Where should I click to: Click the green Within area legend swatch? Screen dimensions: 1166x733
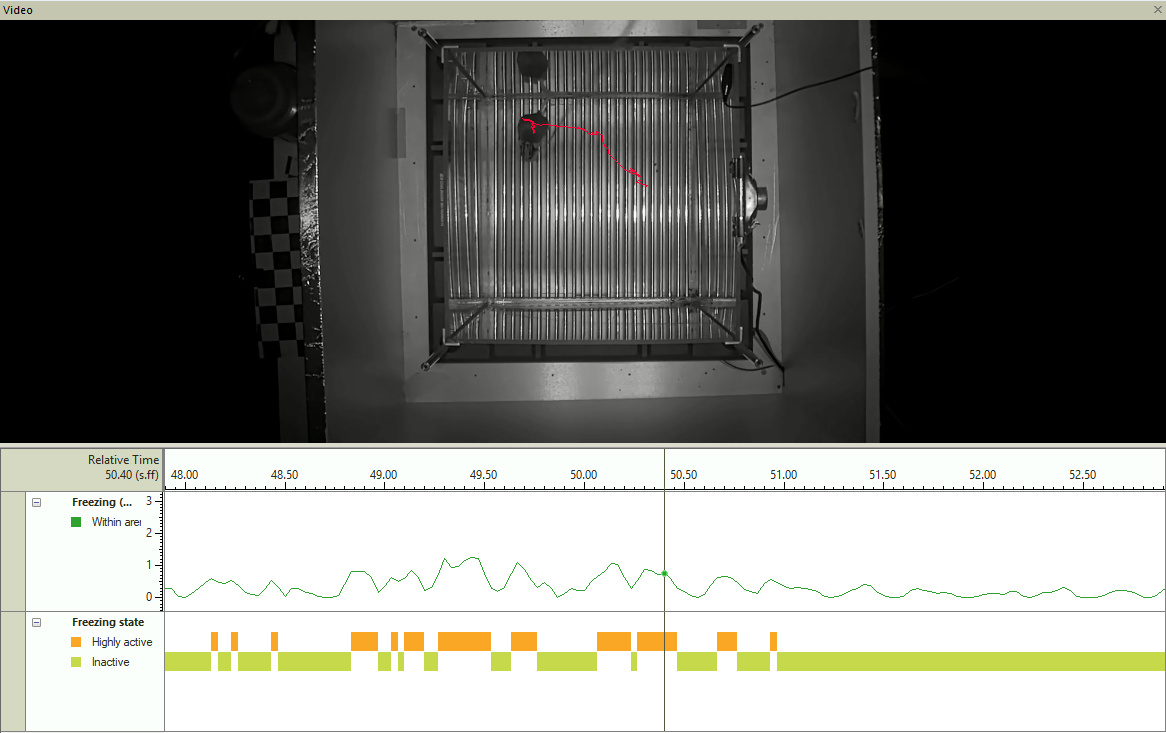[76, 522]
